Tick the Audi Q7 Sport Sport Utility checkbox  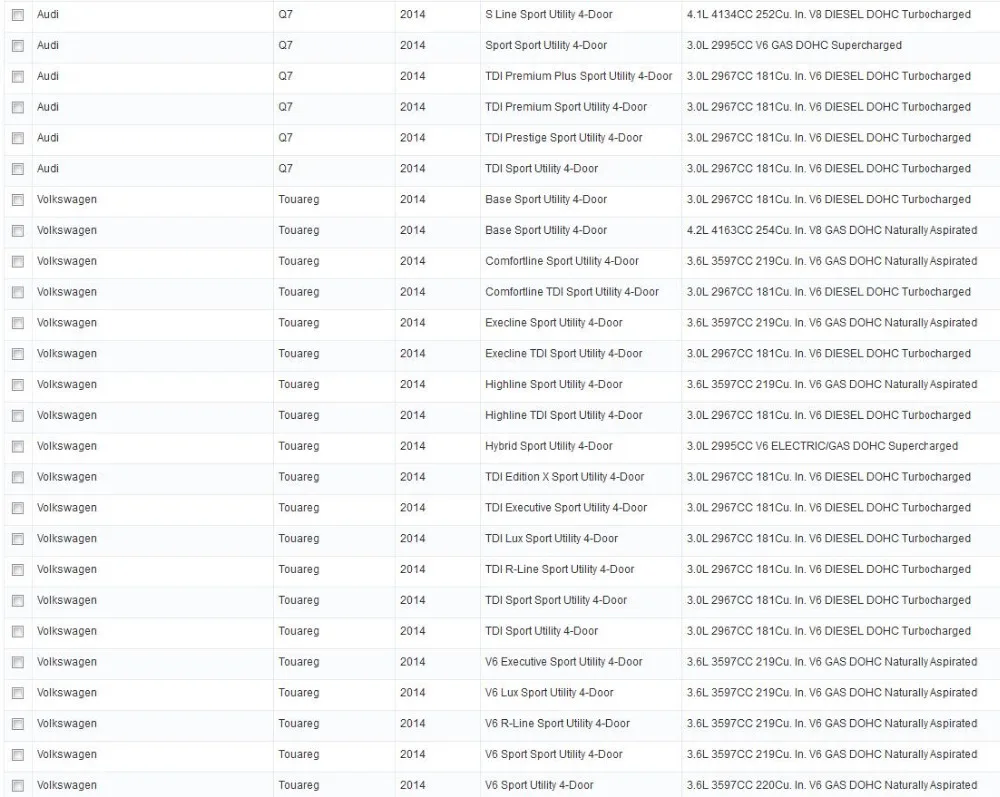[x=18, y=46]
